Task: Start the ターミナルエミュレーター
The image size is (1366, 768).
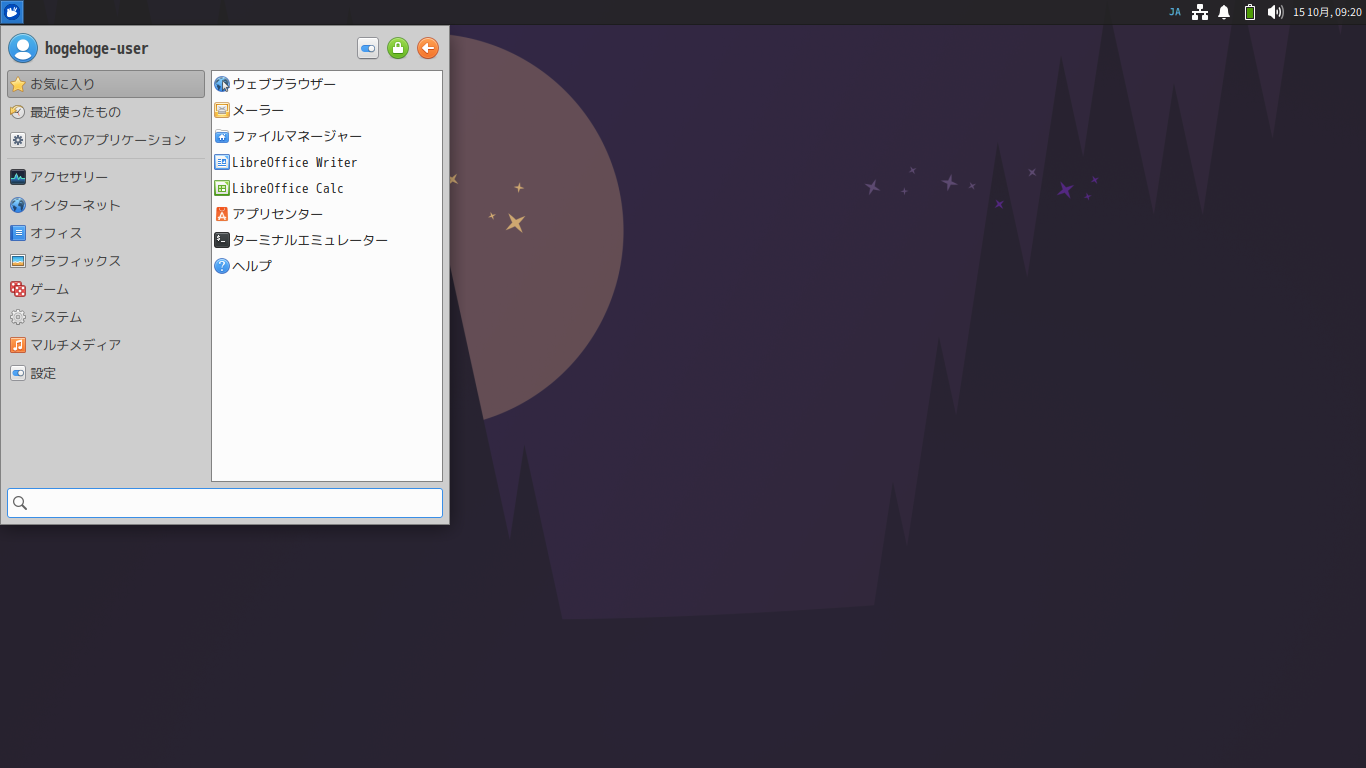Action: point(310,240)
